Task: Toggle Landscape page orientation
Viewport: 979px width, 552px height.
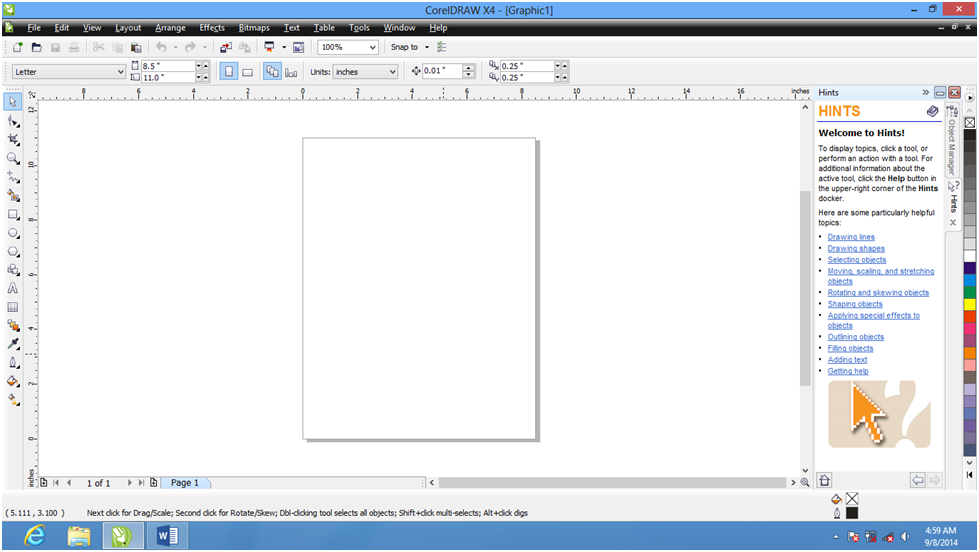Action: pos(247,72)
